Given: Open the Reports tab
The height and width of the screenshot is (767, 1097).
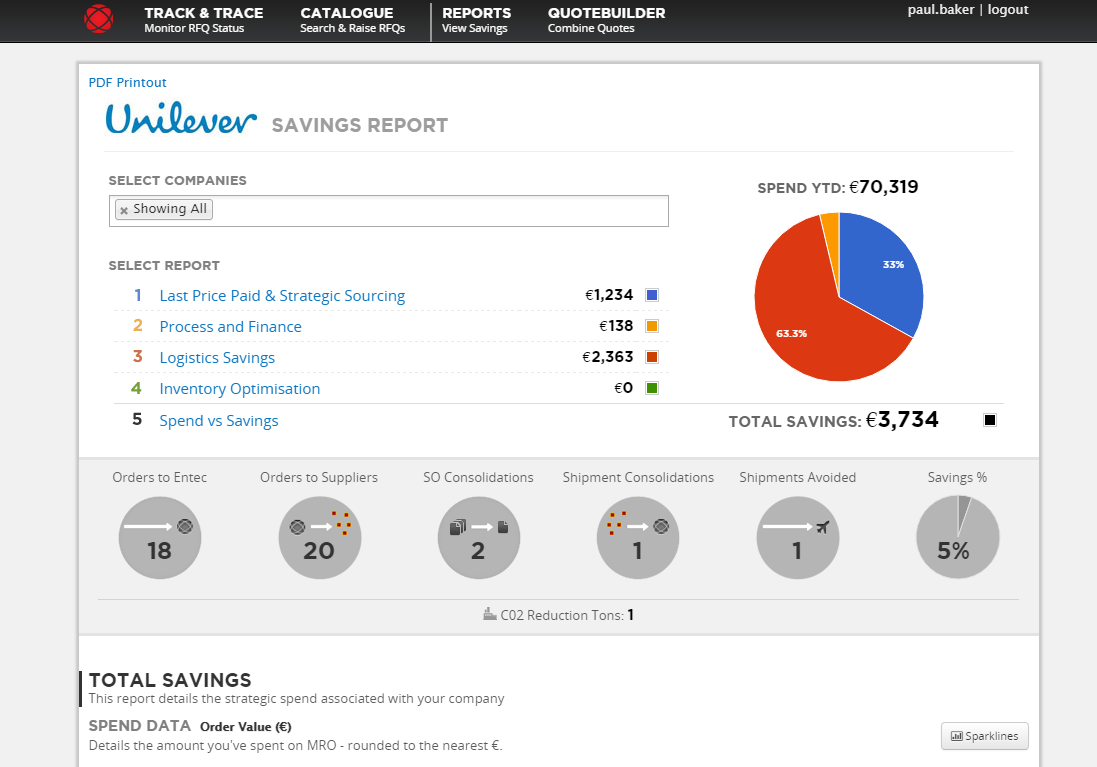Looking at the screenshot, I should pos(476,20).
